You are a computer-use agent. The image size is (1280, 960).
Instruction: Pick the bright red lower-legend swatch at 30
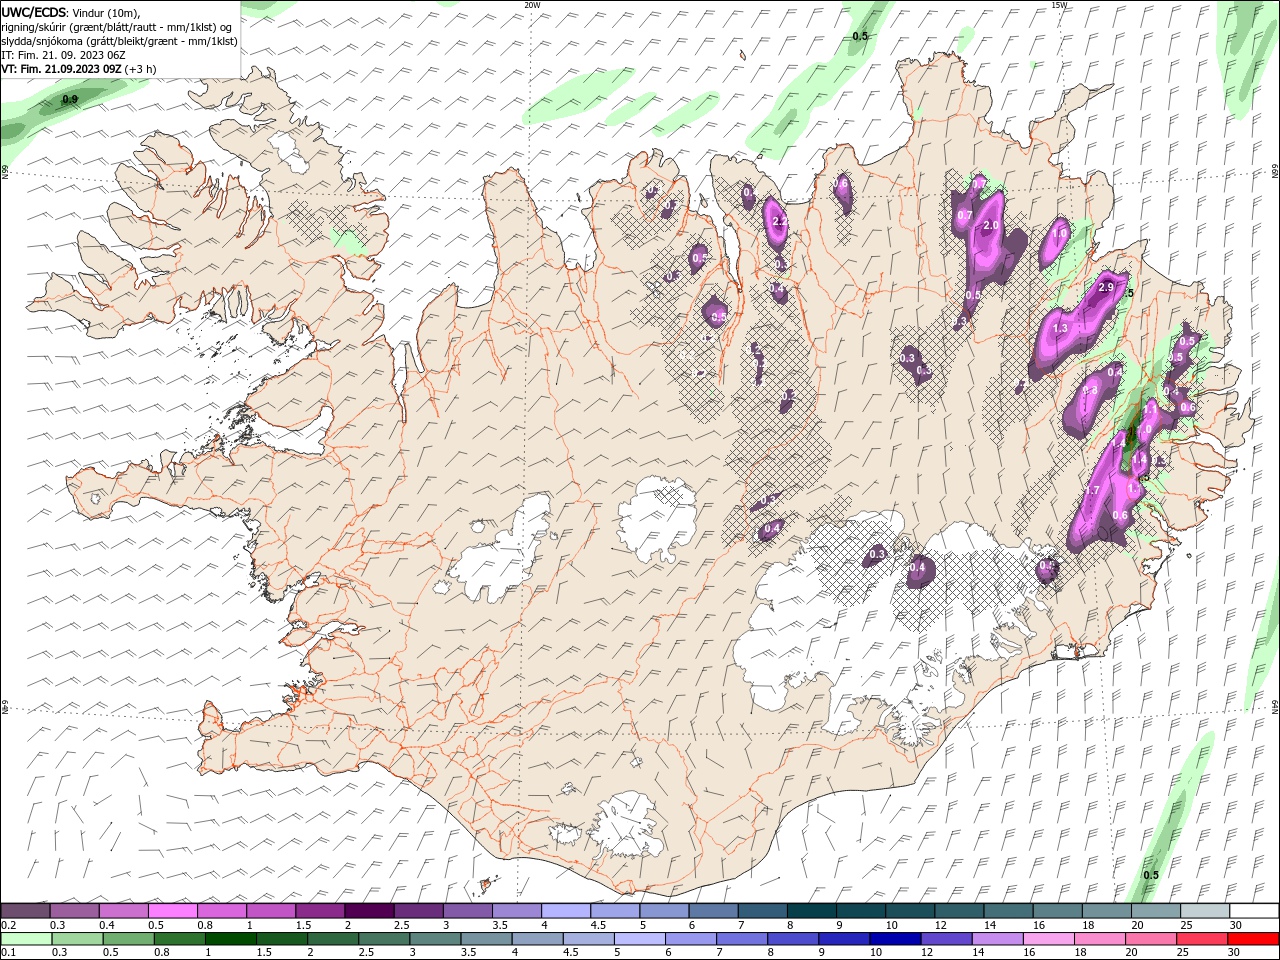[1253, 939]
